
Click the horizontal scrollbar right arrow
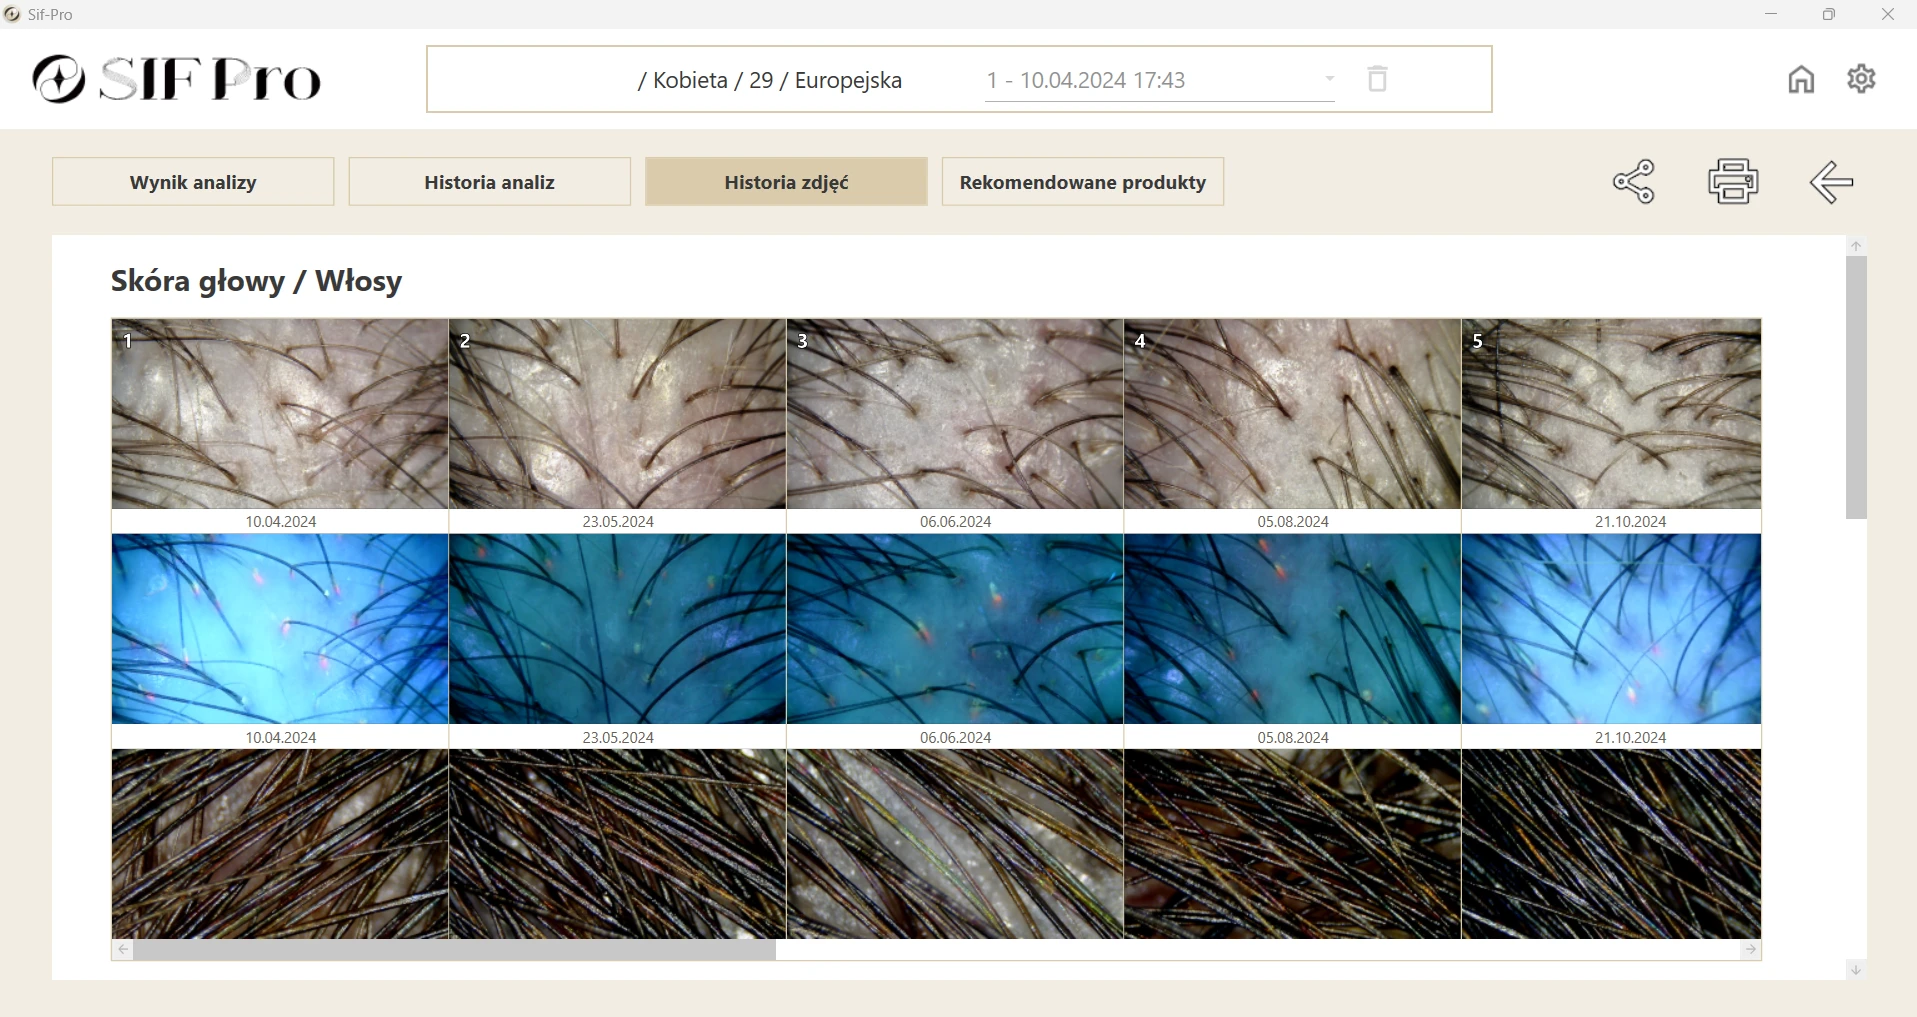(1750, 950)
